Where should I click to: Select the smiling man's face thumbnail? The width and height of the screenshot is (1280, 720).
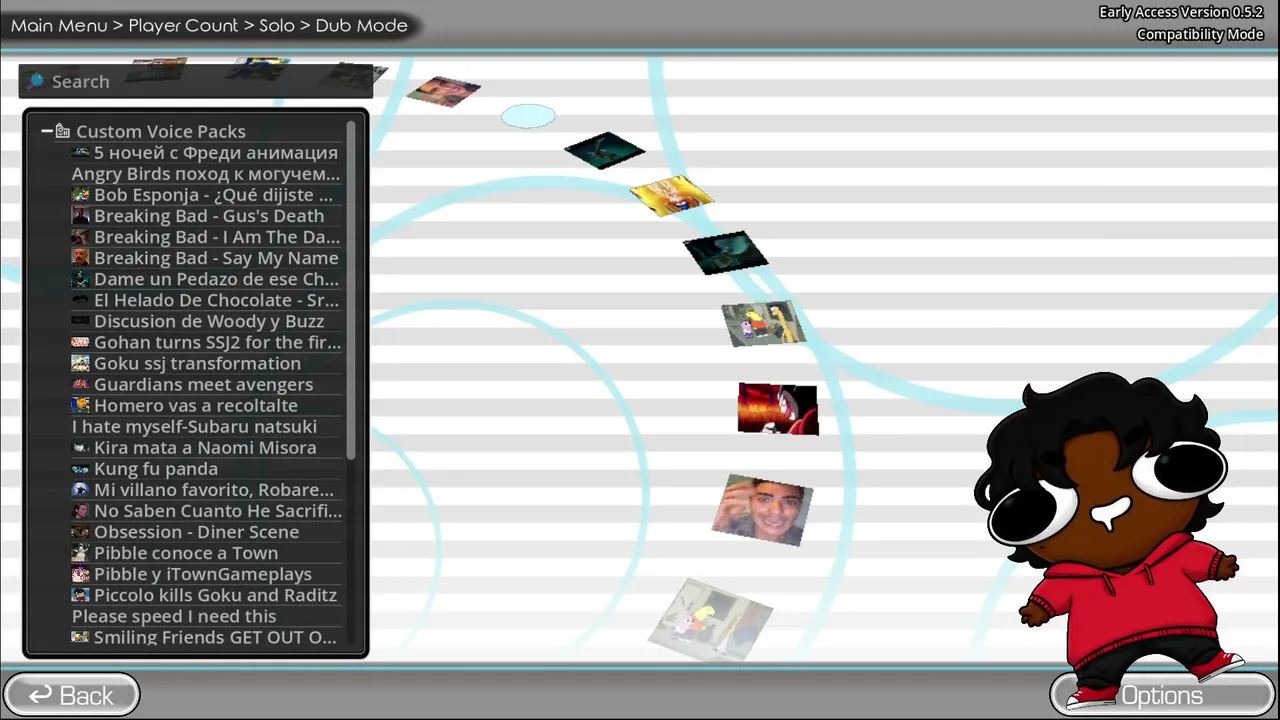point(763,510)
